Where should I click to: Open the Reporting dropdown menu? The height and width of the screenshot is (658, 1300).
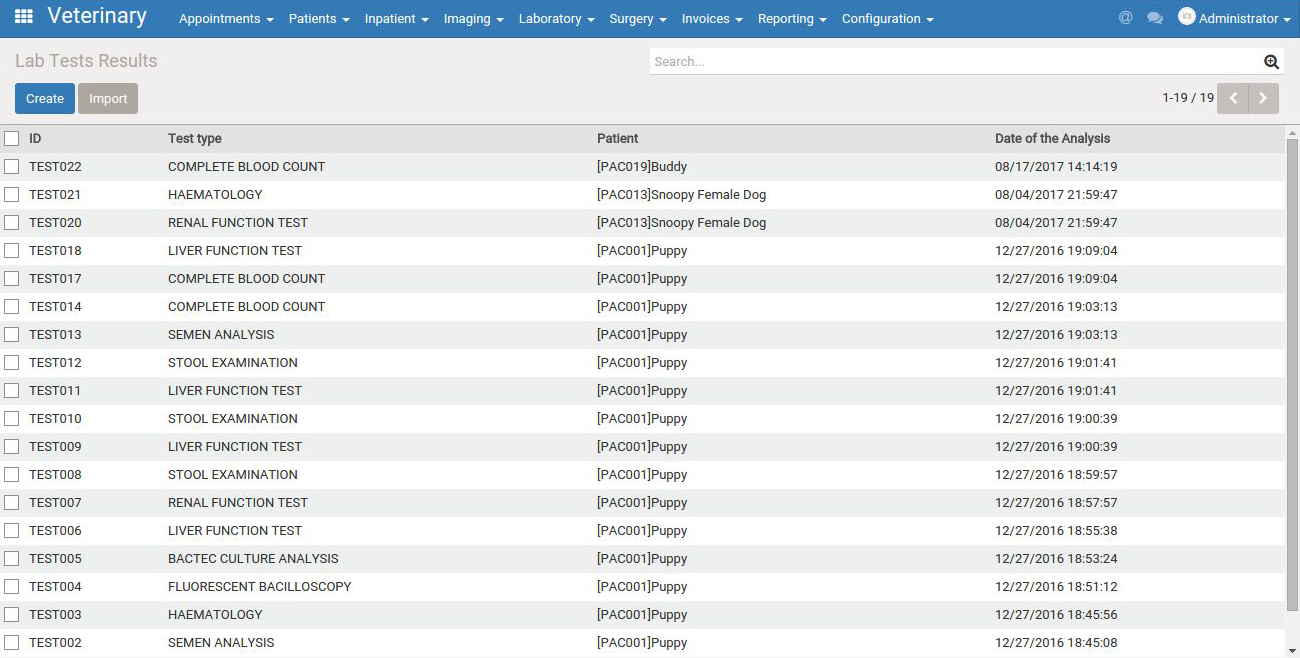point(792,19)
